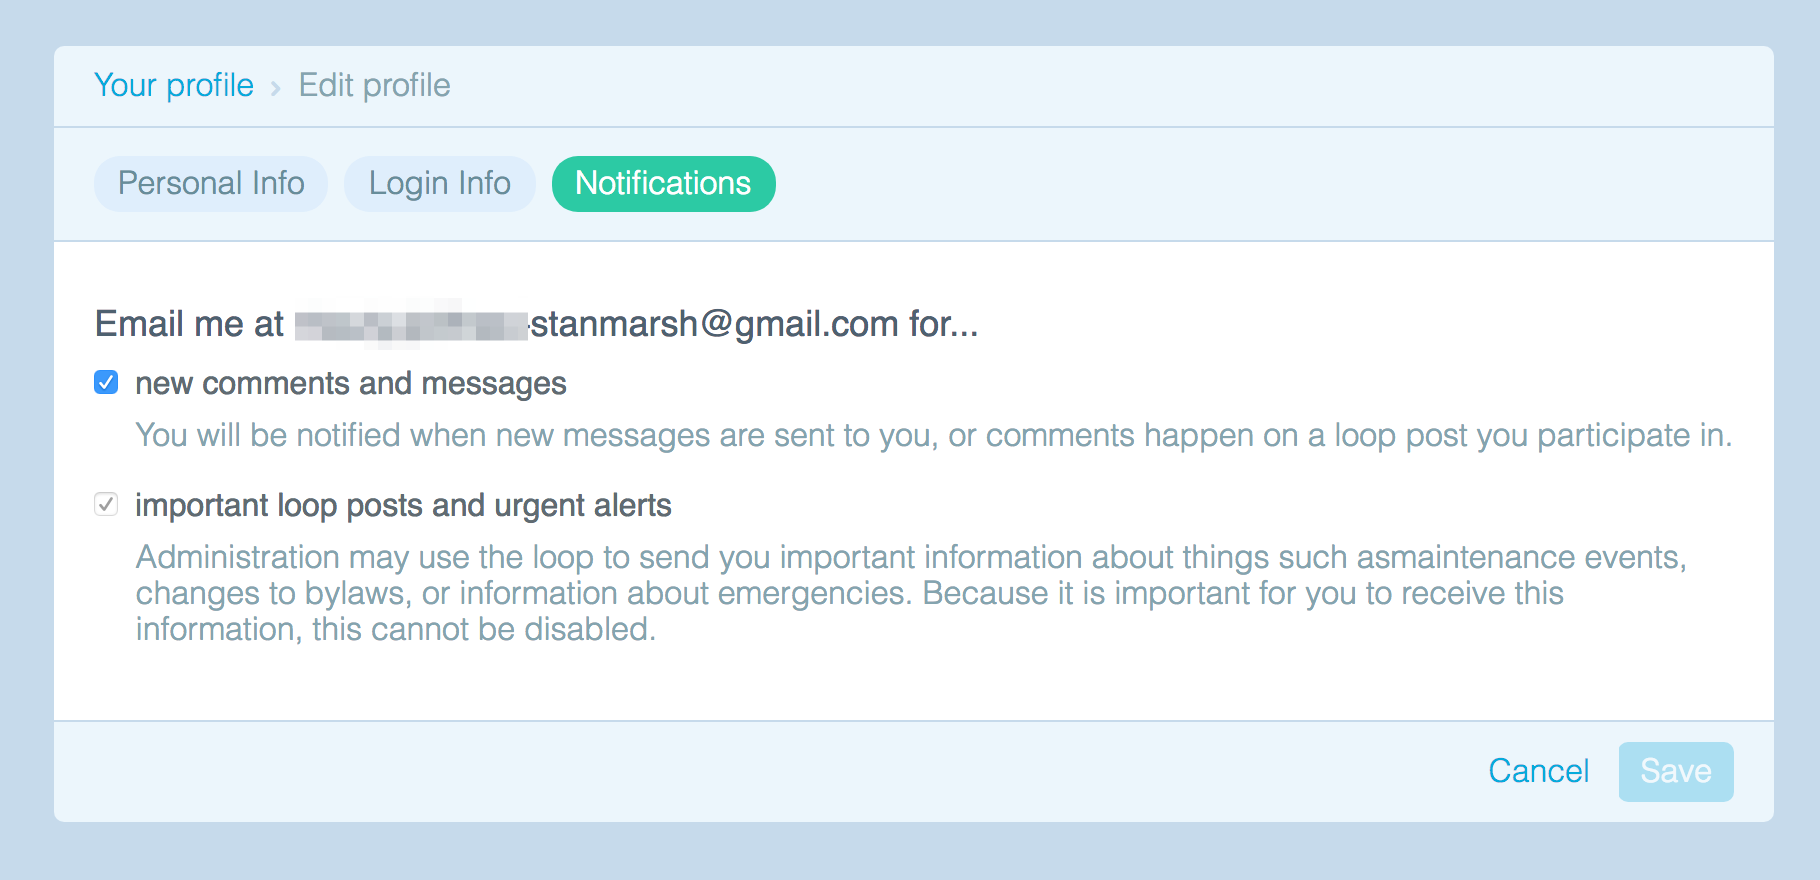Click the green Notifications pill
The image size is (1820, 880).
[663, 183]
